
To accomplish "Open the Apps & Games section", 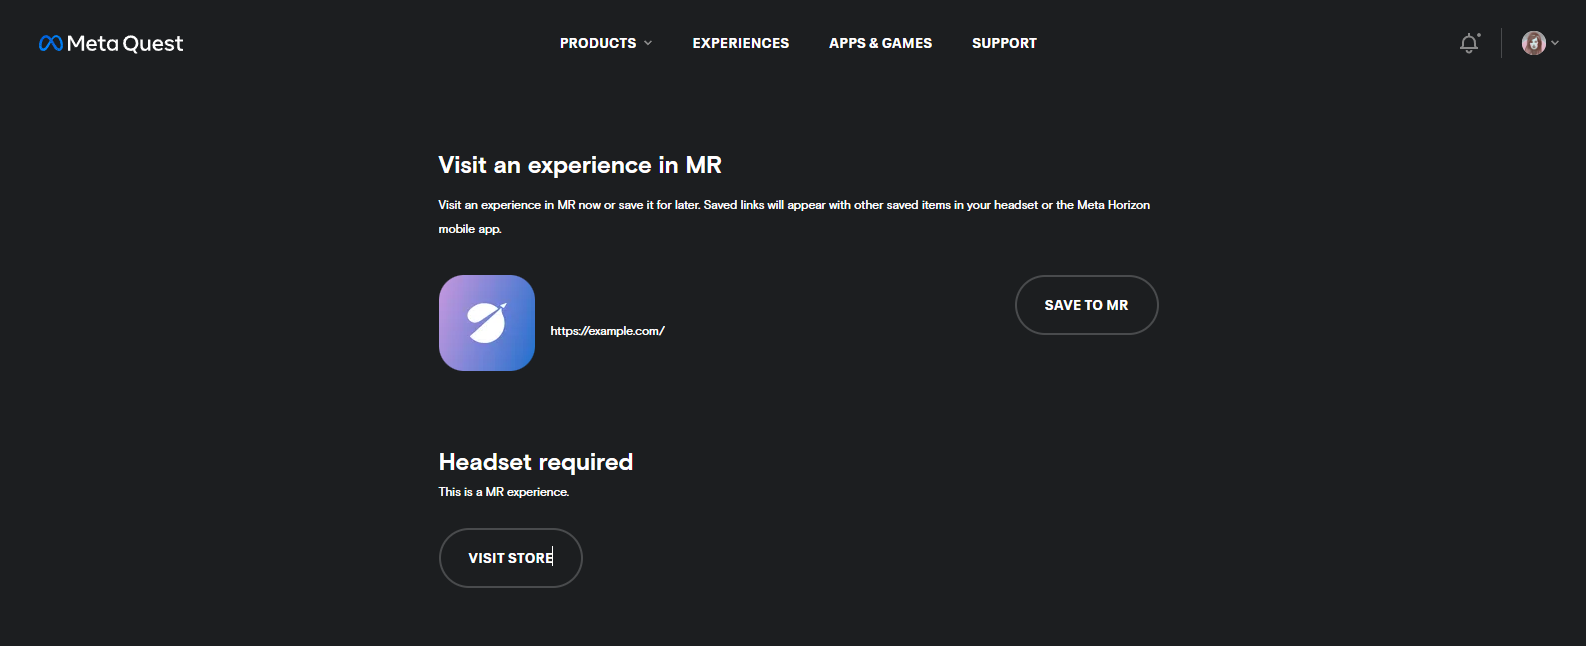I will pos(880,43).
